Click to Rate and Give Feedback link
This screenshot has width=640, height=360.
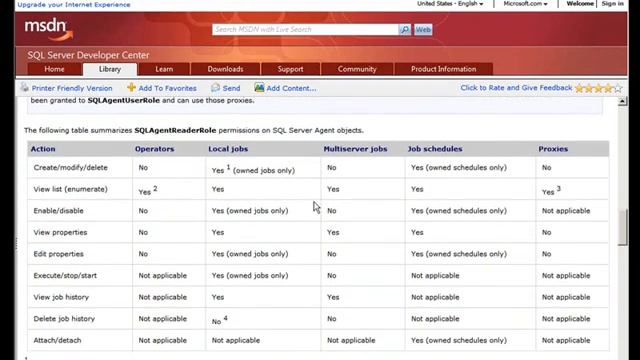click(516, 88)
